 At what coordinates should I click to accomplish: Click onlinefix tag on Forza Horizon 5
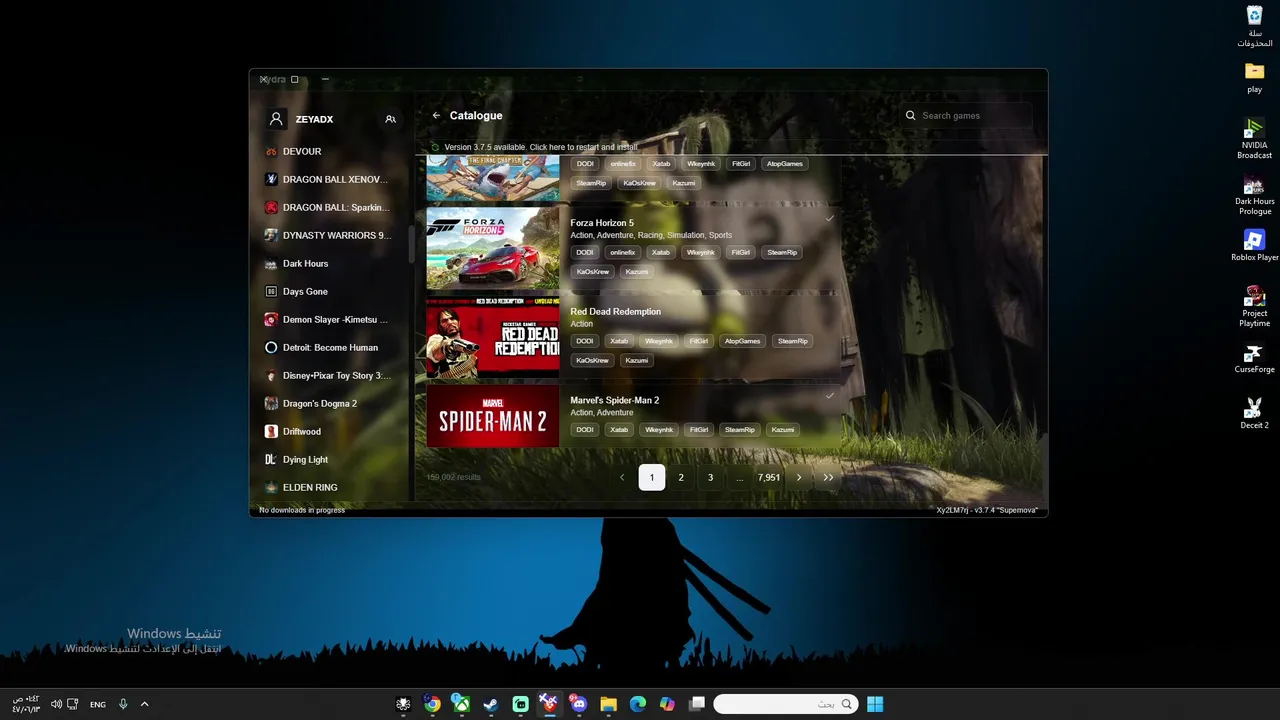(622, 253)
